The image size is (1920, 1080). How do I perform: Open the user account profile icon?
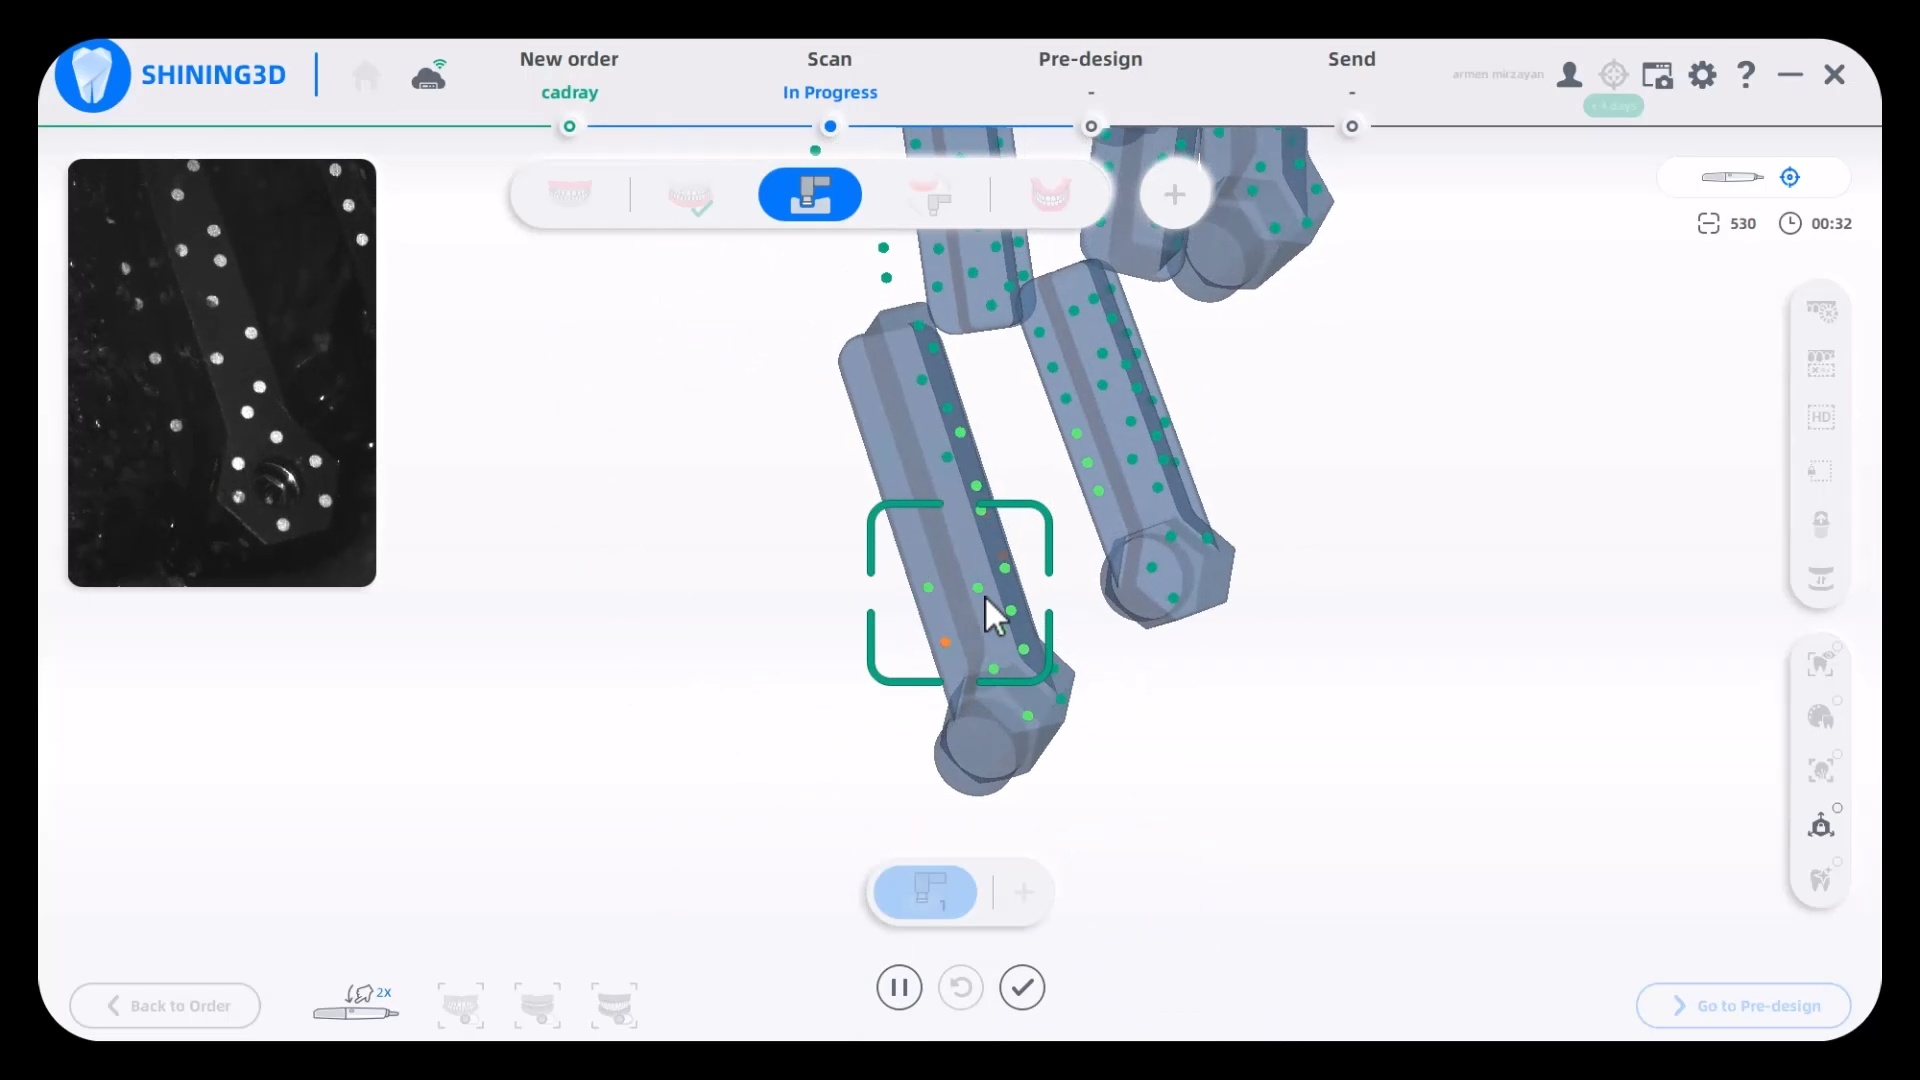point(1569,75)
